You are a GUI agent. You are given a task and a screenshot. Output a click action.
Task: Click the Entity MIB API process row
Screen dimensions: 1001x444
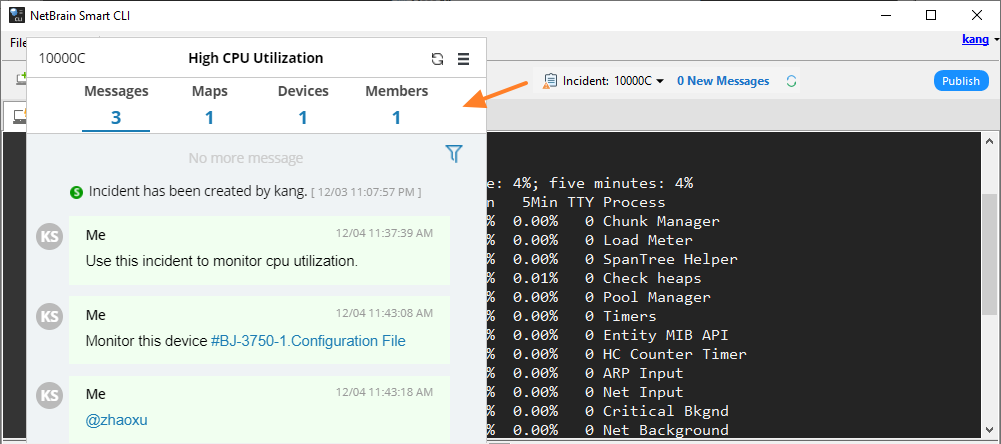[666, 335]
